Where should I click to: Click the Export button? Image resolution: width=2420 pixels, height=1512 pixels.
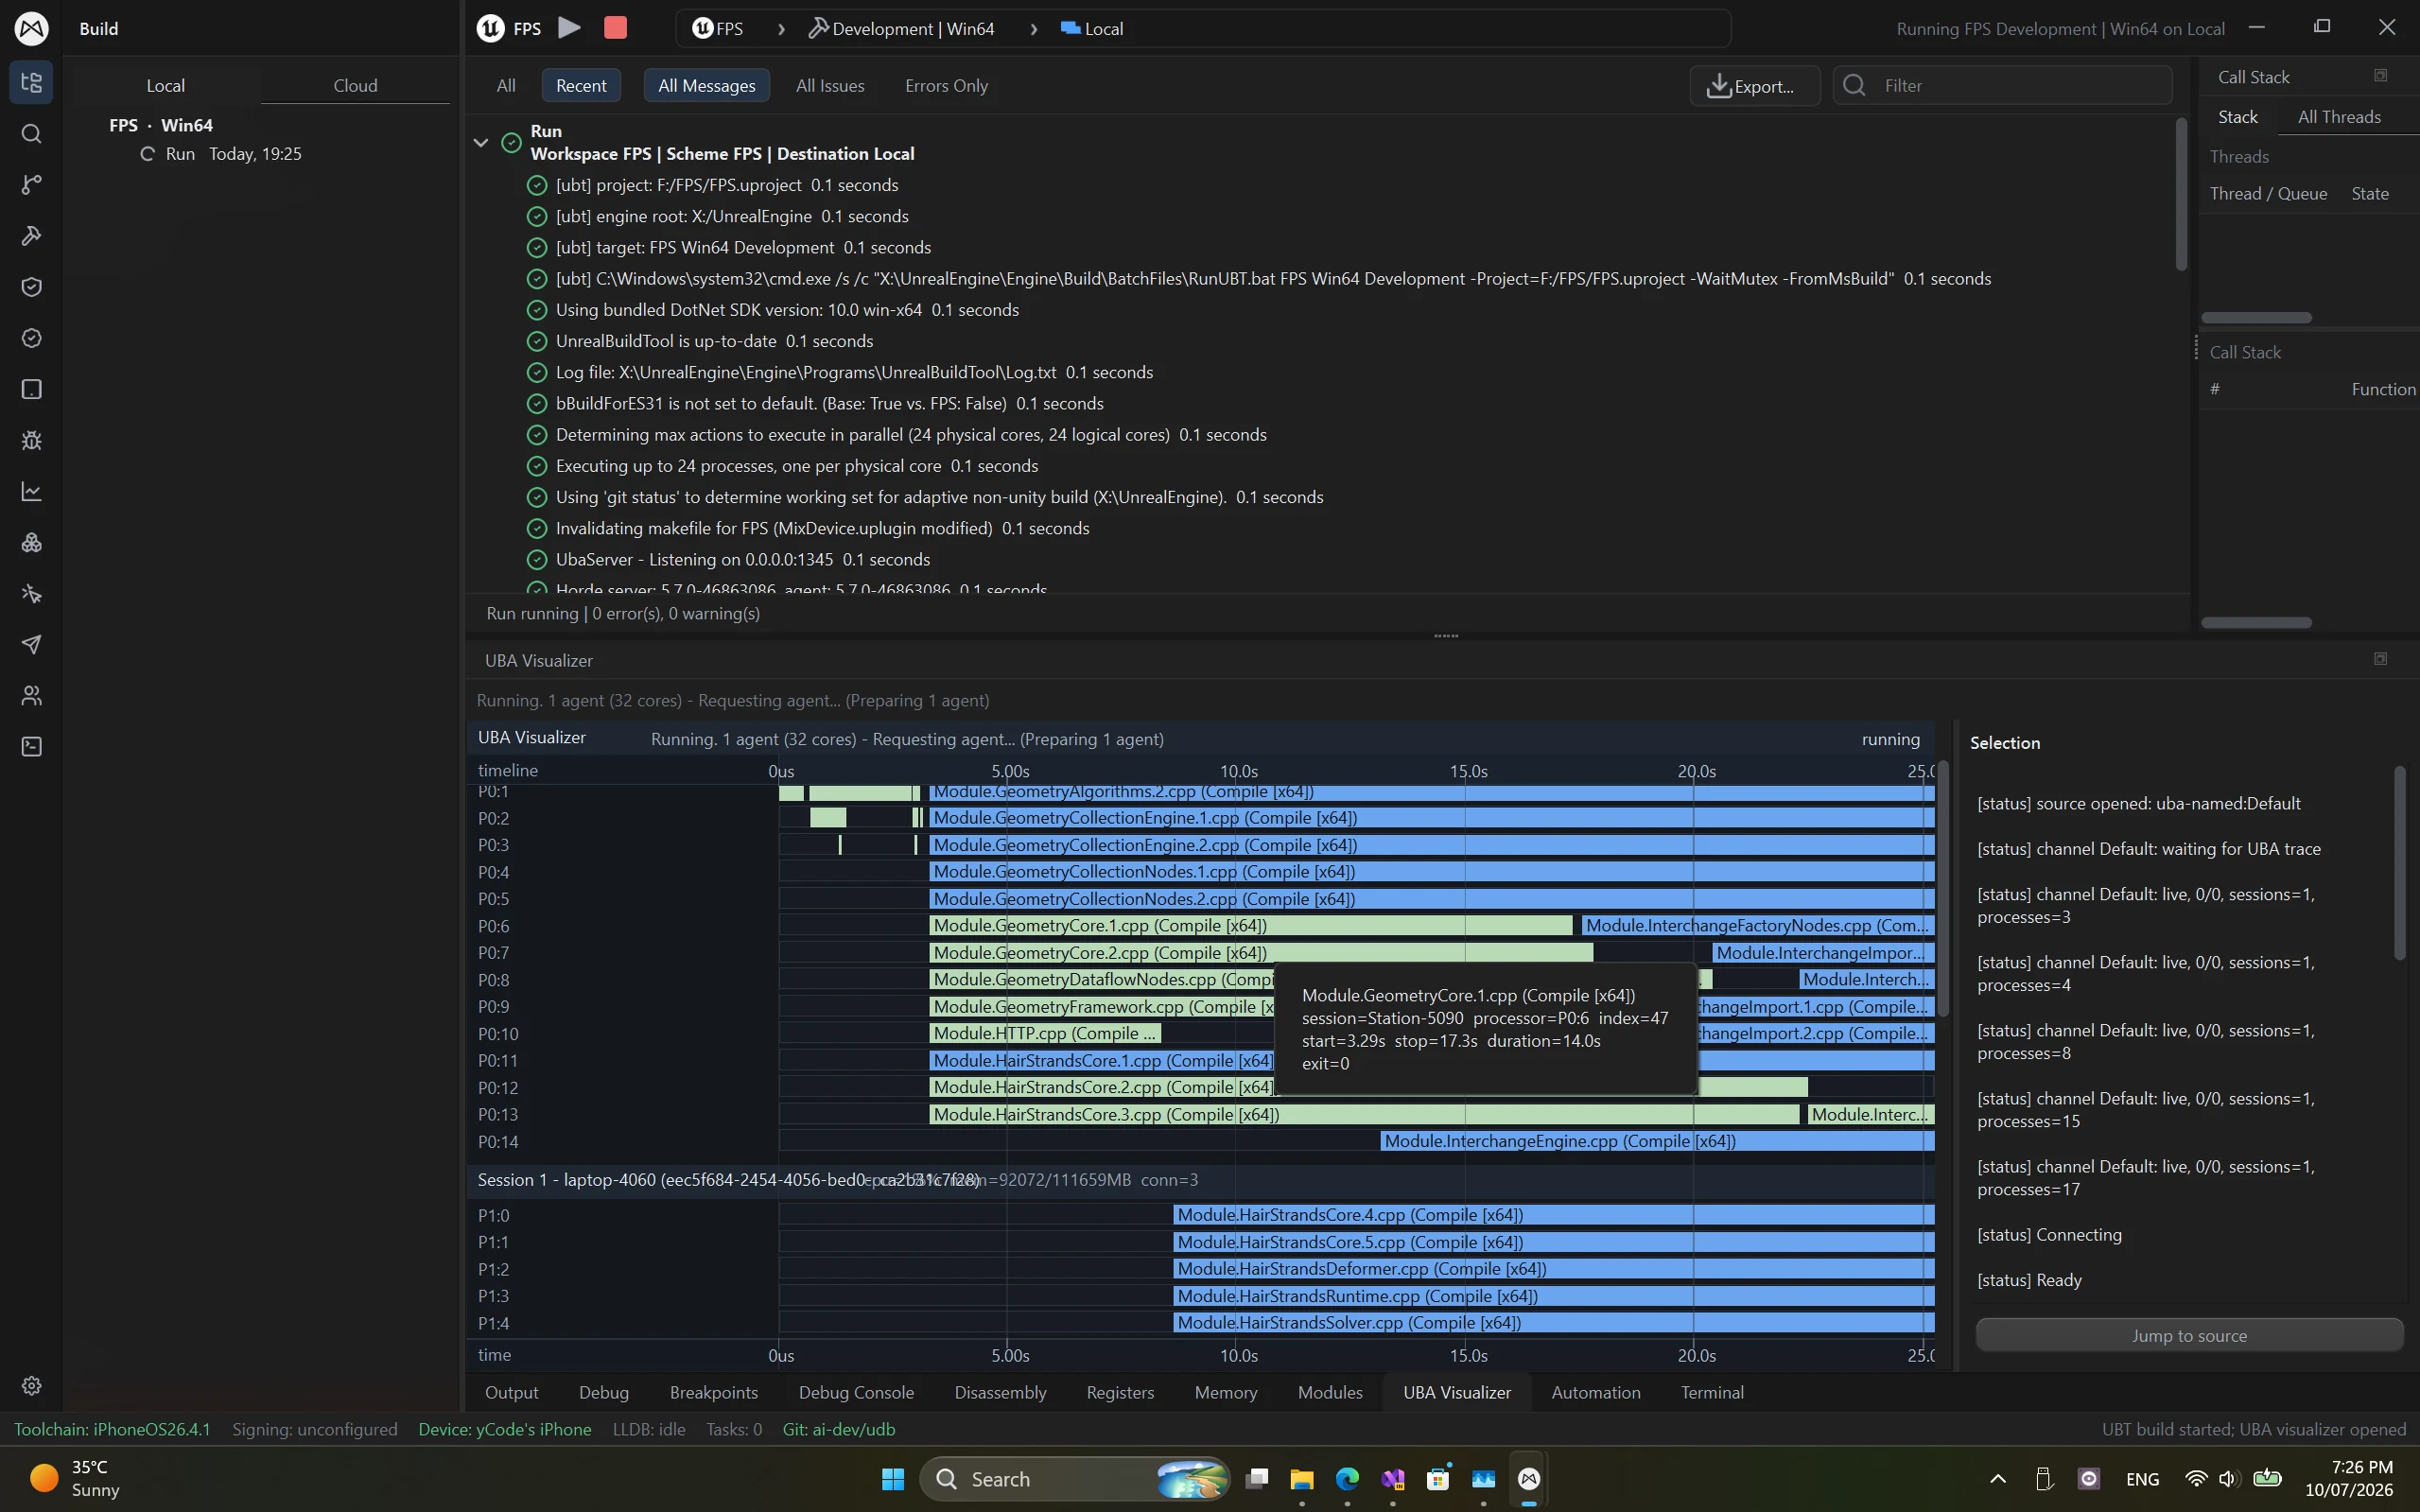coord(1755,85)
